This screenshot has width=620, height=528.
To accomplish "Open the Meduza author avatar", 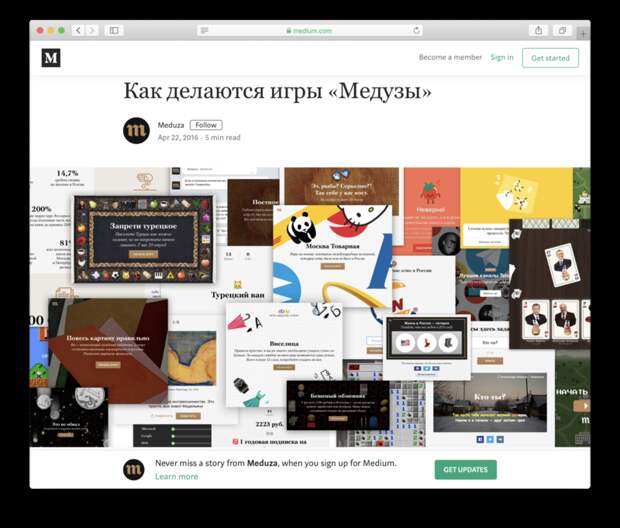I will [136, 131].
